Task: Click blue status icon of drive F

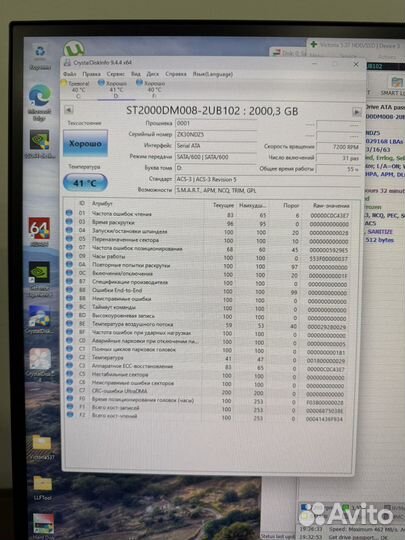Action: pyautogui.click(x=139, y=83)
